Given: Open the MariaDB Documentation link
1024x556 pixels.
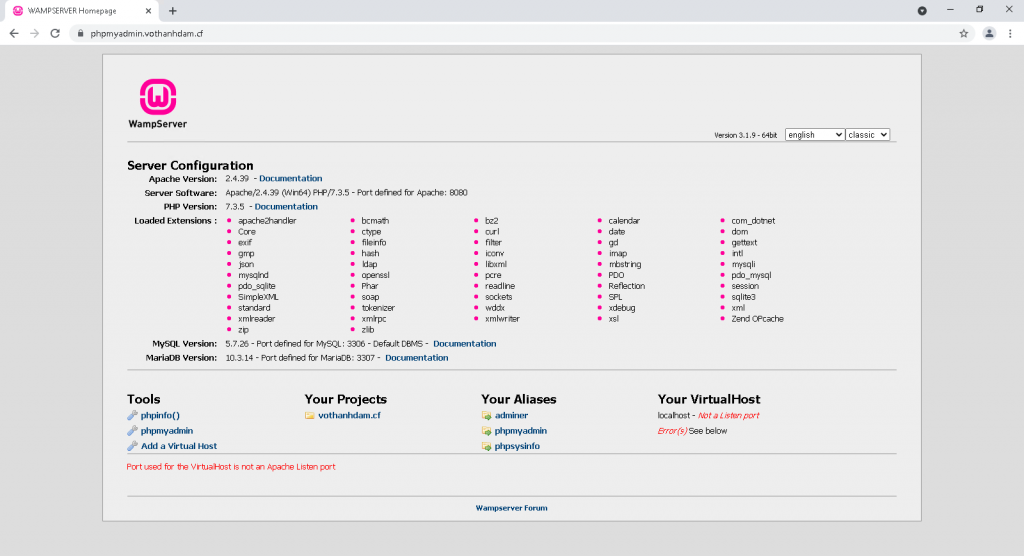Looking at the screenshot, I should pyautogui.click(x=416, y=358).
